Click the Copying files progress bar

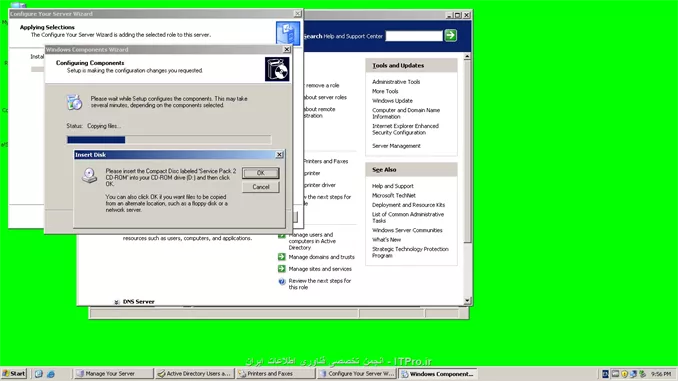[x=169, y=140]
